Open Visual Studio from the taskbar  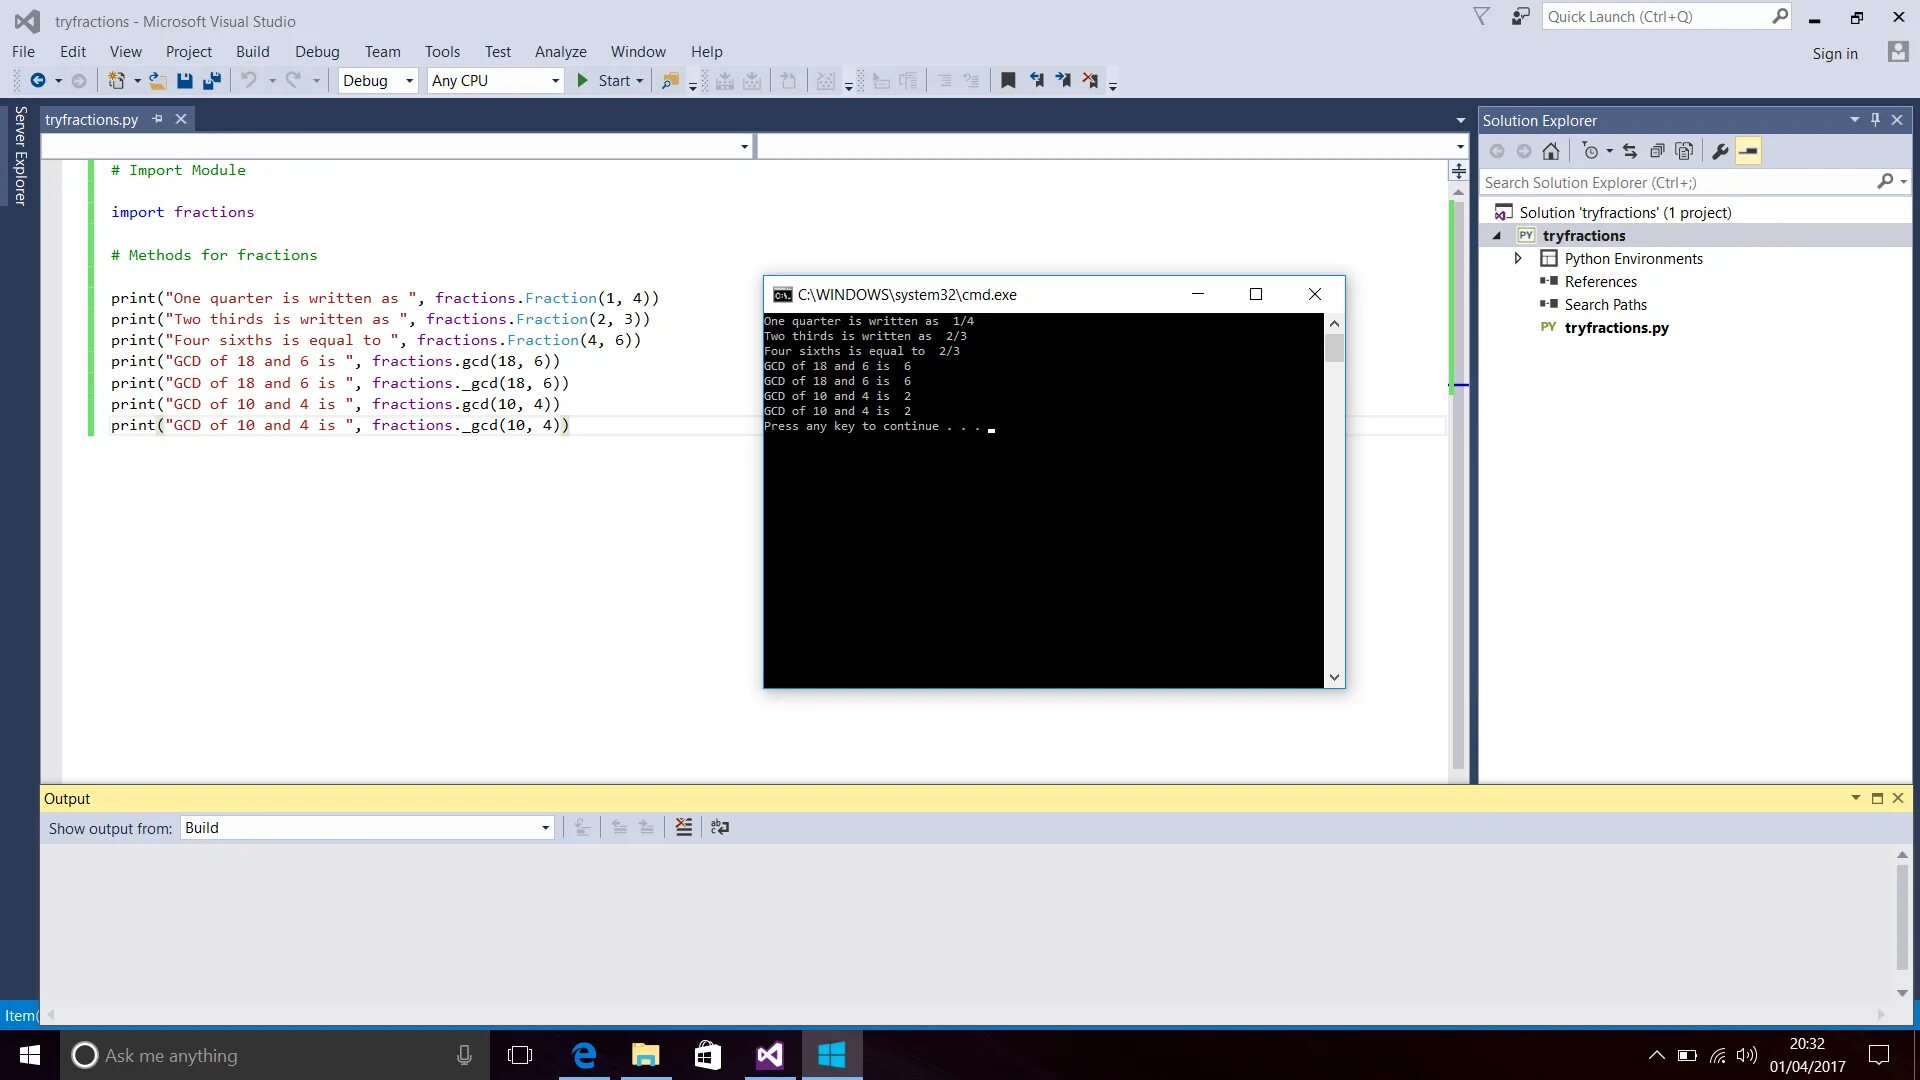770,1056
